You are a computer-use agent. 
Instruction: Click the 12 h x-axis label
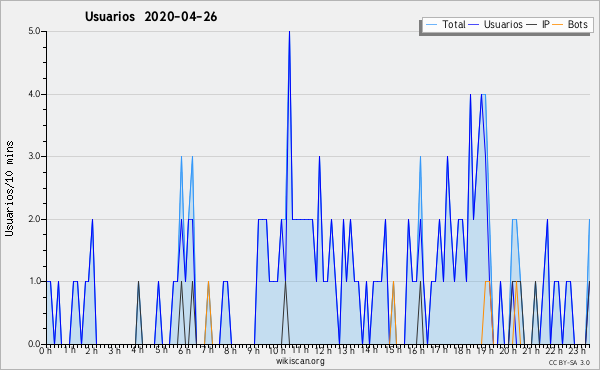(x=323, y=351)
